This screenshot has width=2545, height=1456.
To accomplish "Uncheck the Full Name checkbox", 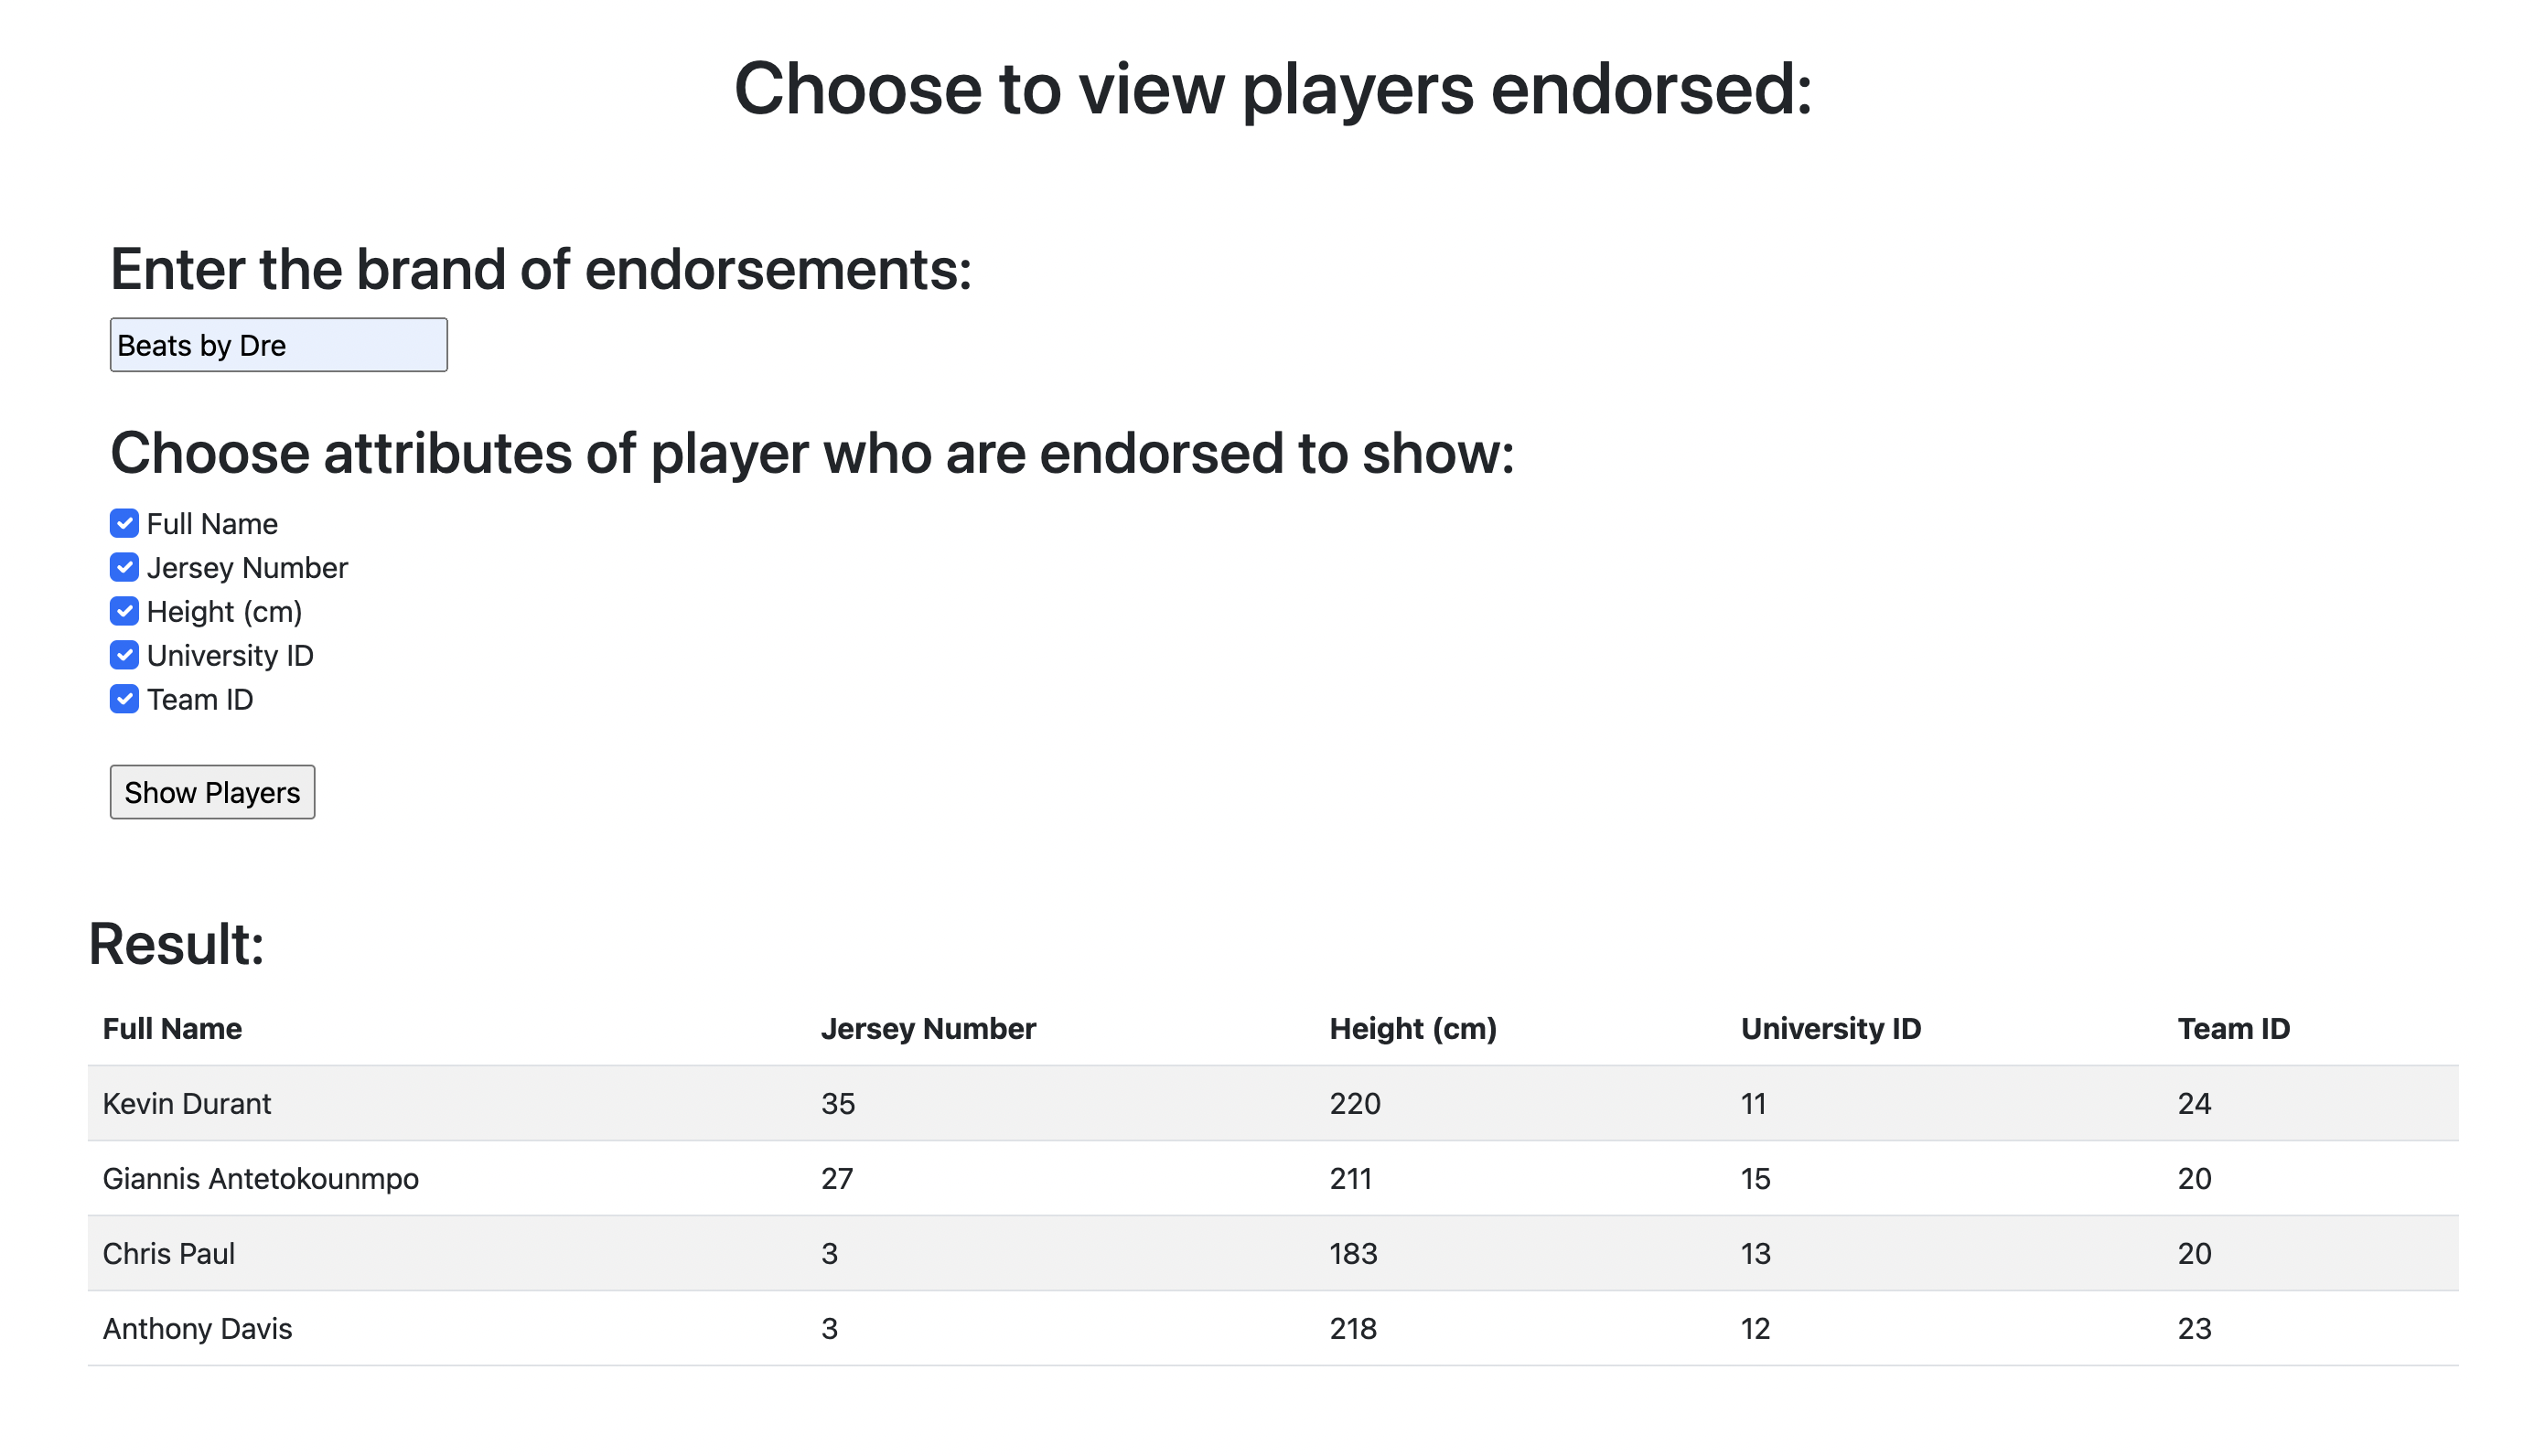I will coord(124,523).
